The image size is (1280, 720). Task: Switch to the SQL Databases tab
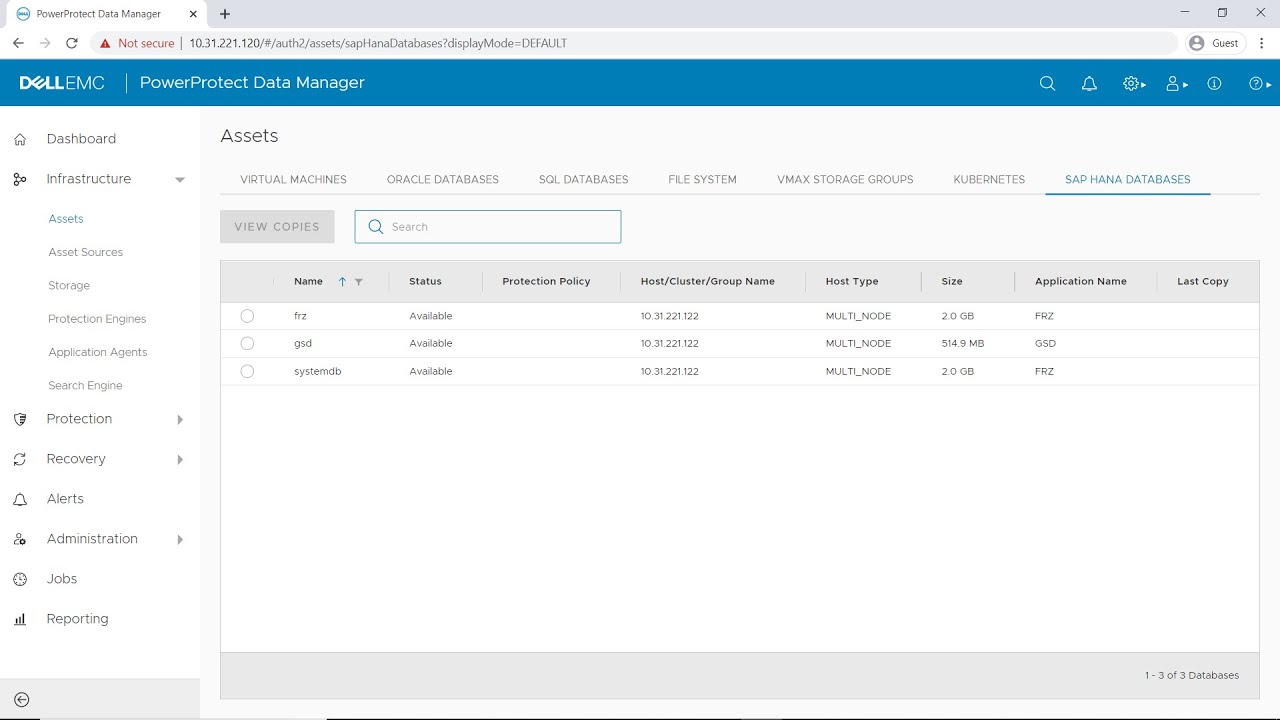pyautogui.click(x=584, y=180)
